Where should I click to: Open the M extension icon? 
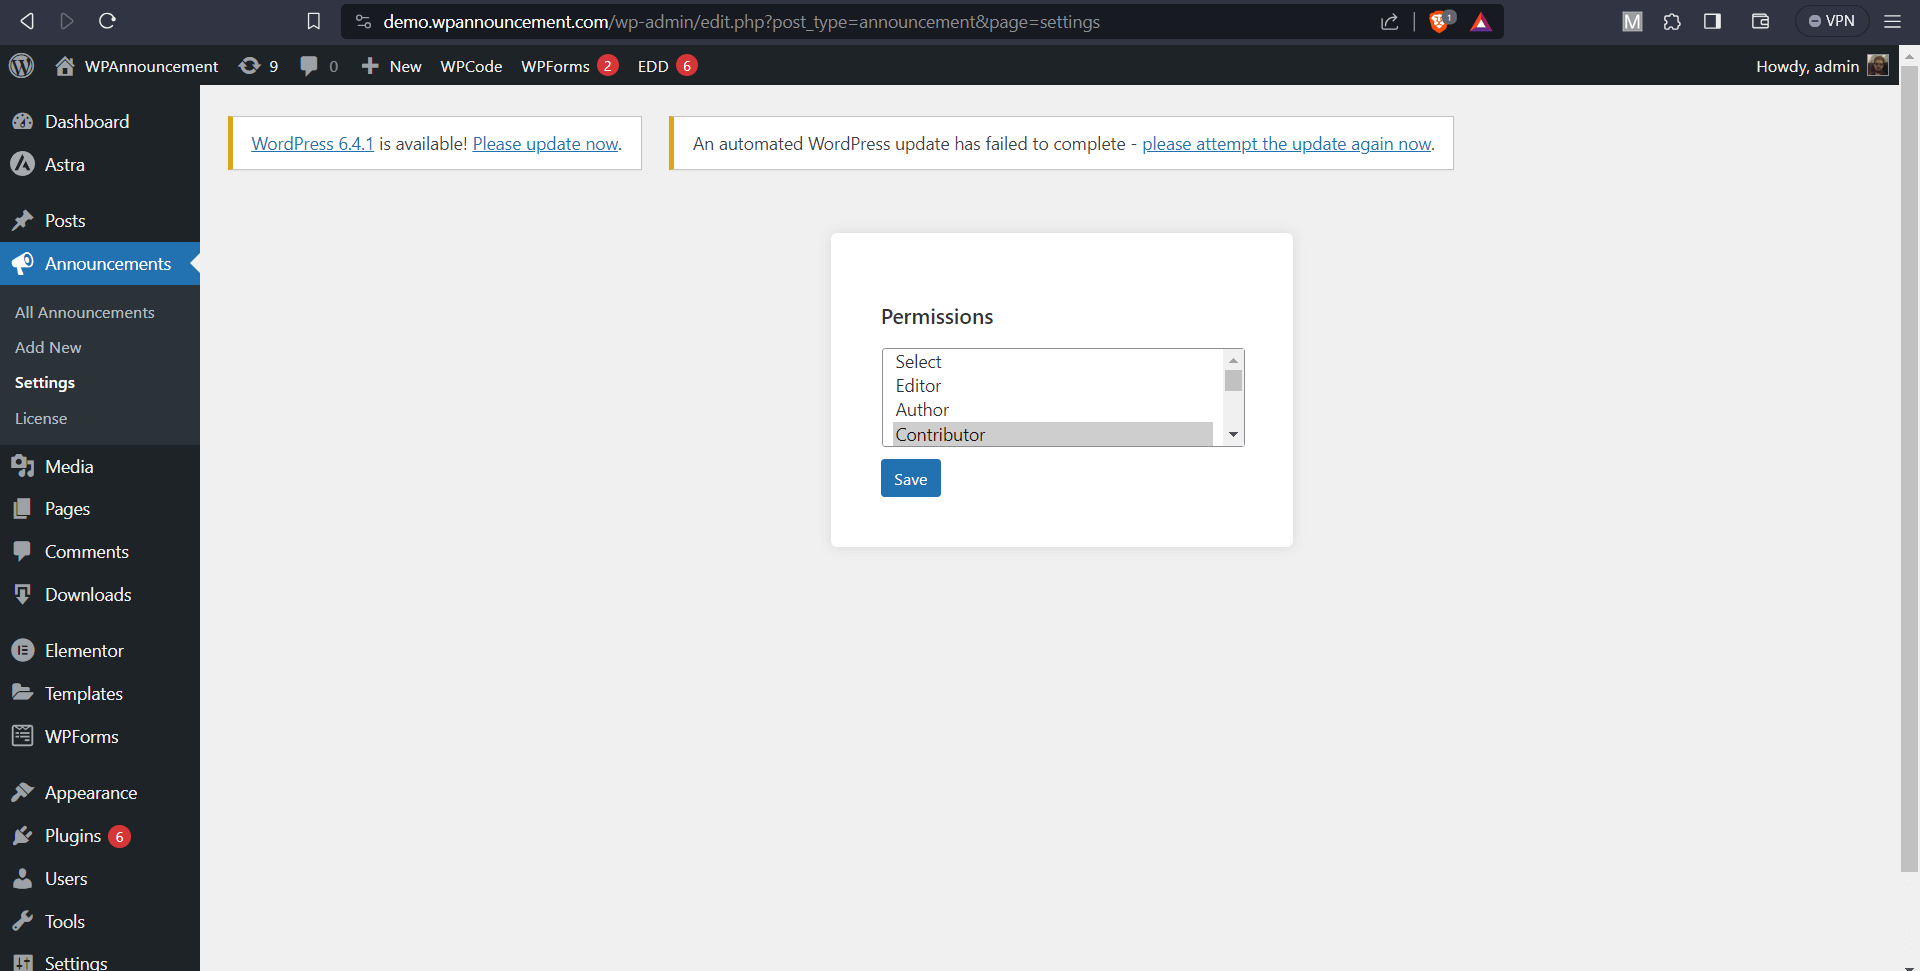1632,21
